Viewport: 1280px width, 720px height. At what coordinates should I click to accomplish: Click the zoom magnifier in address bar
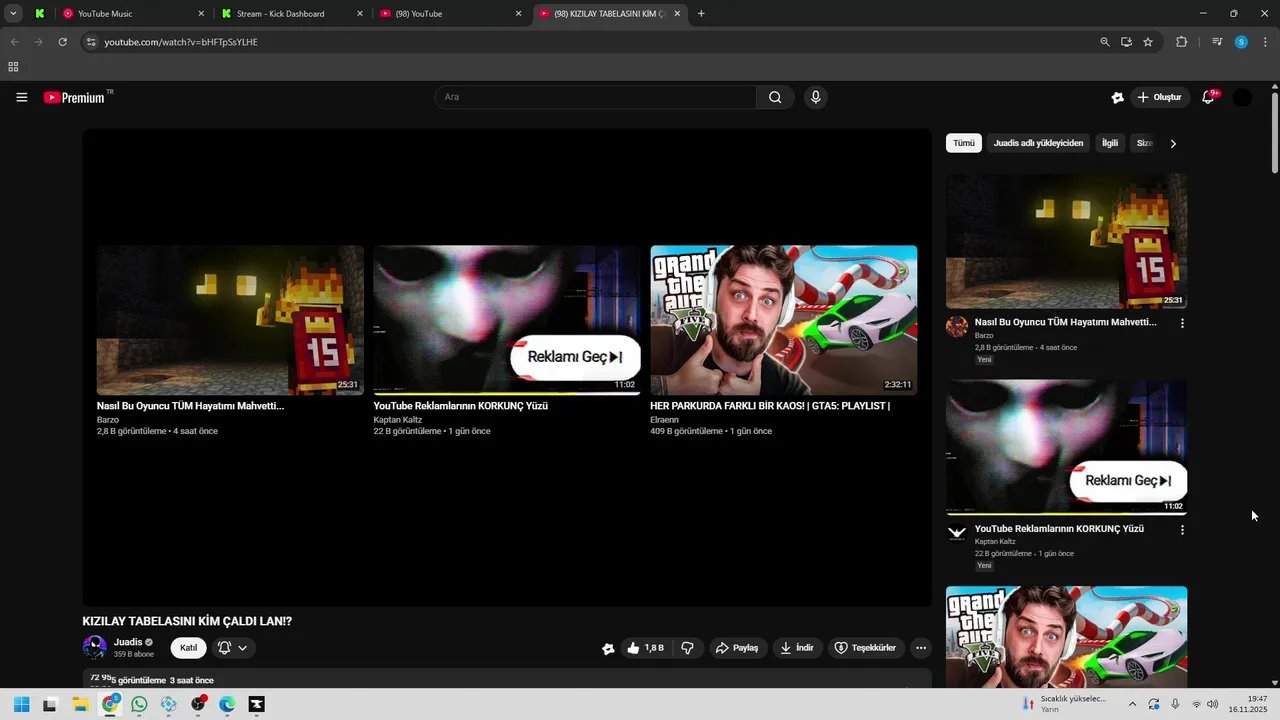pyautogui.click(x=1105, y=42)
